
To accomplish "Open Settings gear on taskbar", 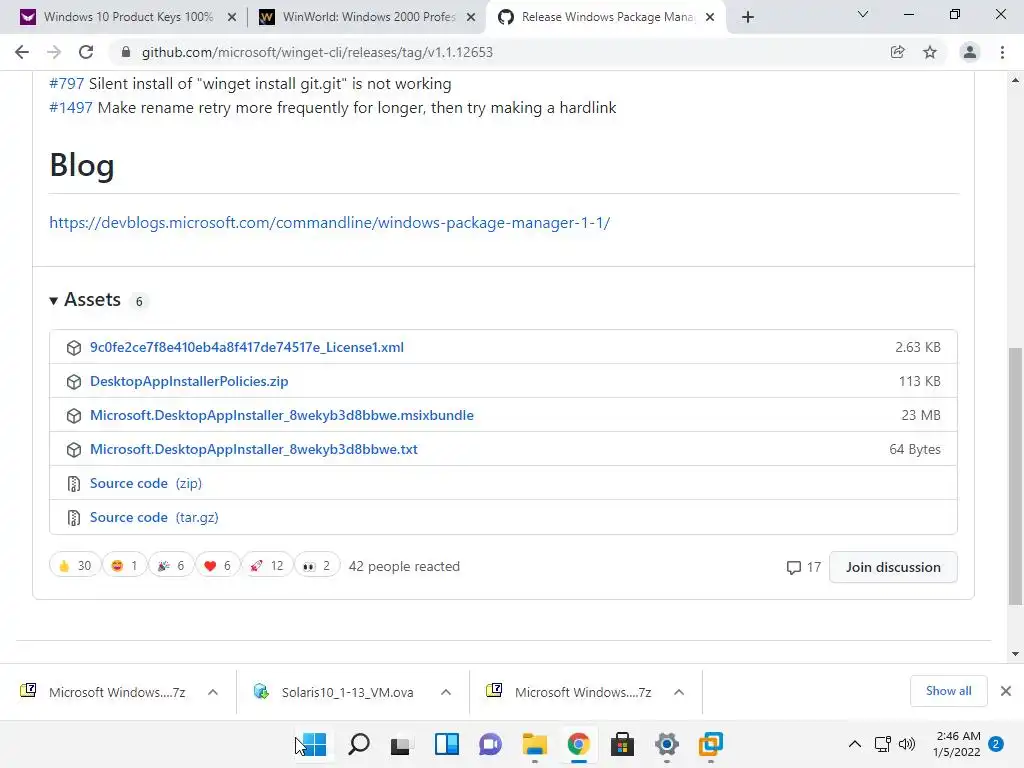I will 667,744.
